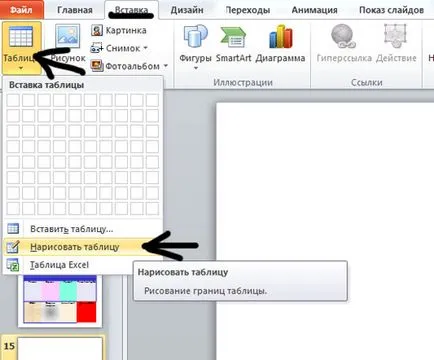Image resolution: width=434 pixels, height=360 pixels.
Task: Select slide 15 thumbnail
Action: 60,349
